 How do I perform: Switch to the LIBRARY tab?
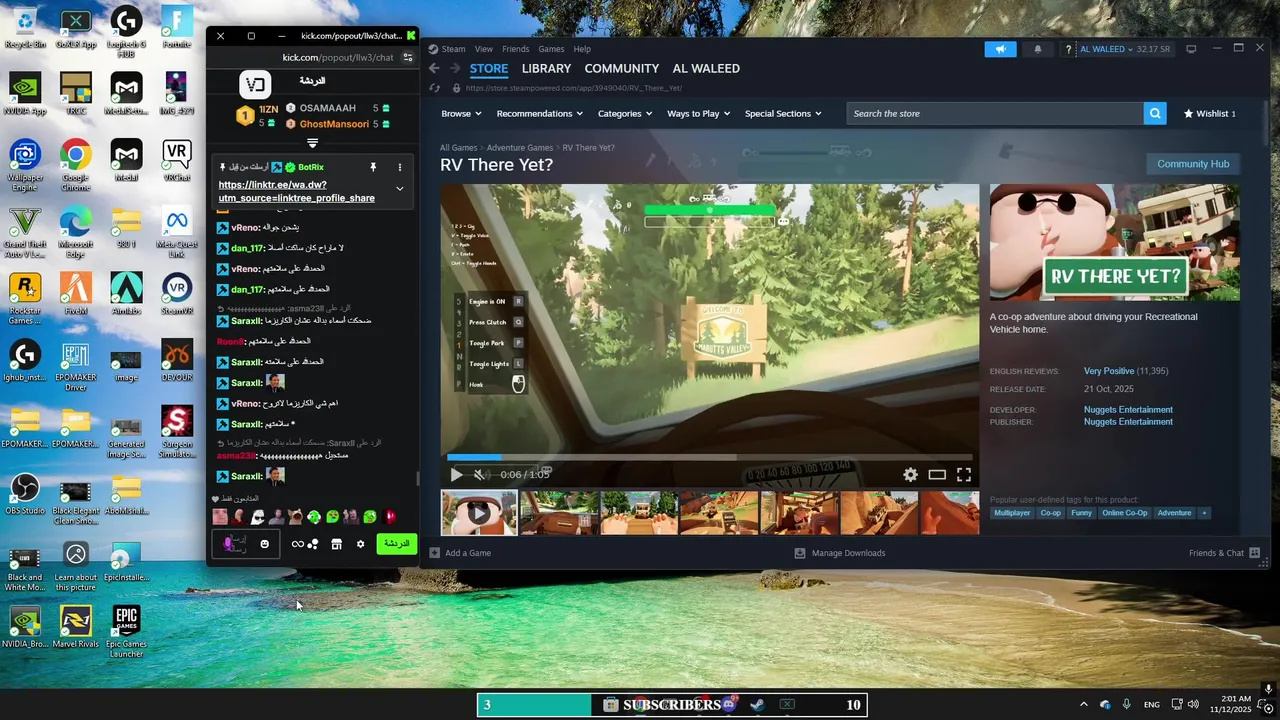[546, 68]
